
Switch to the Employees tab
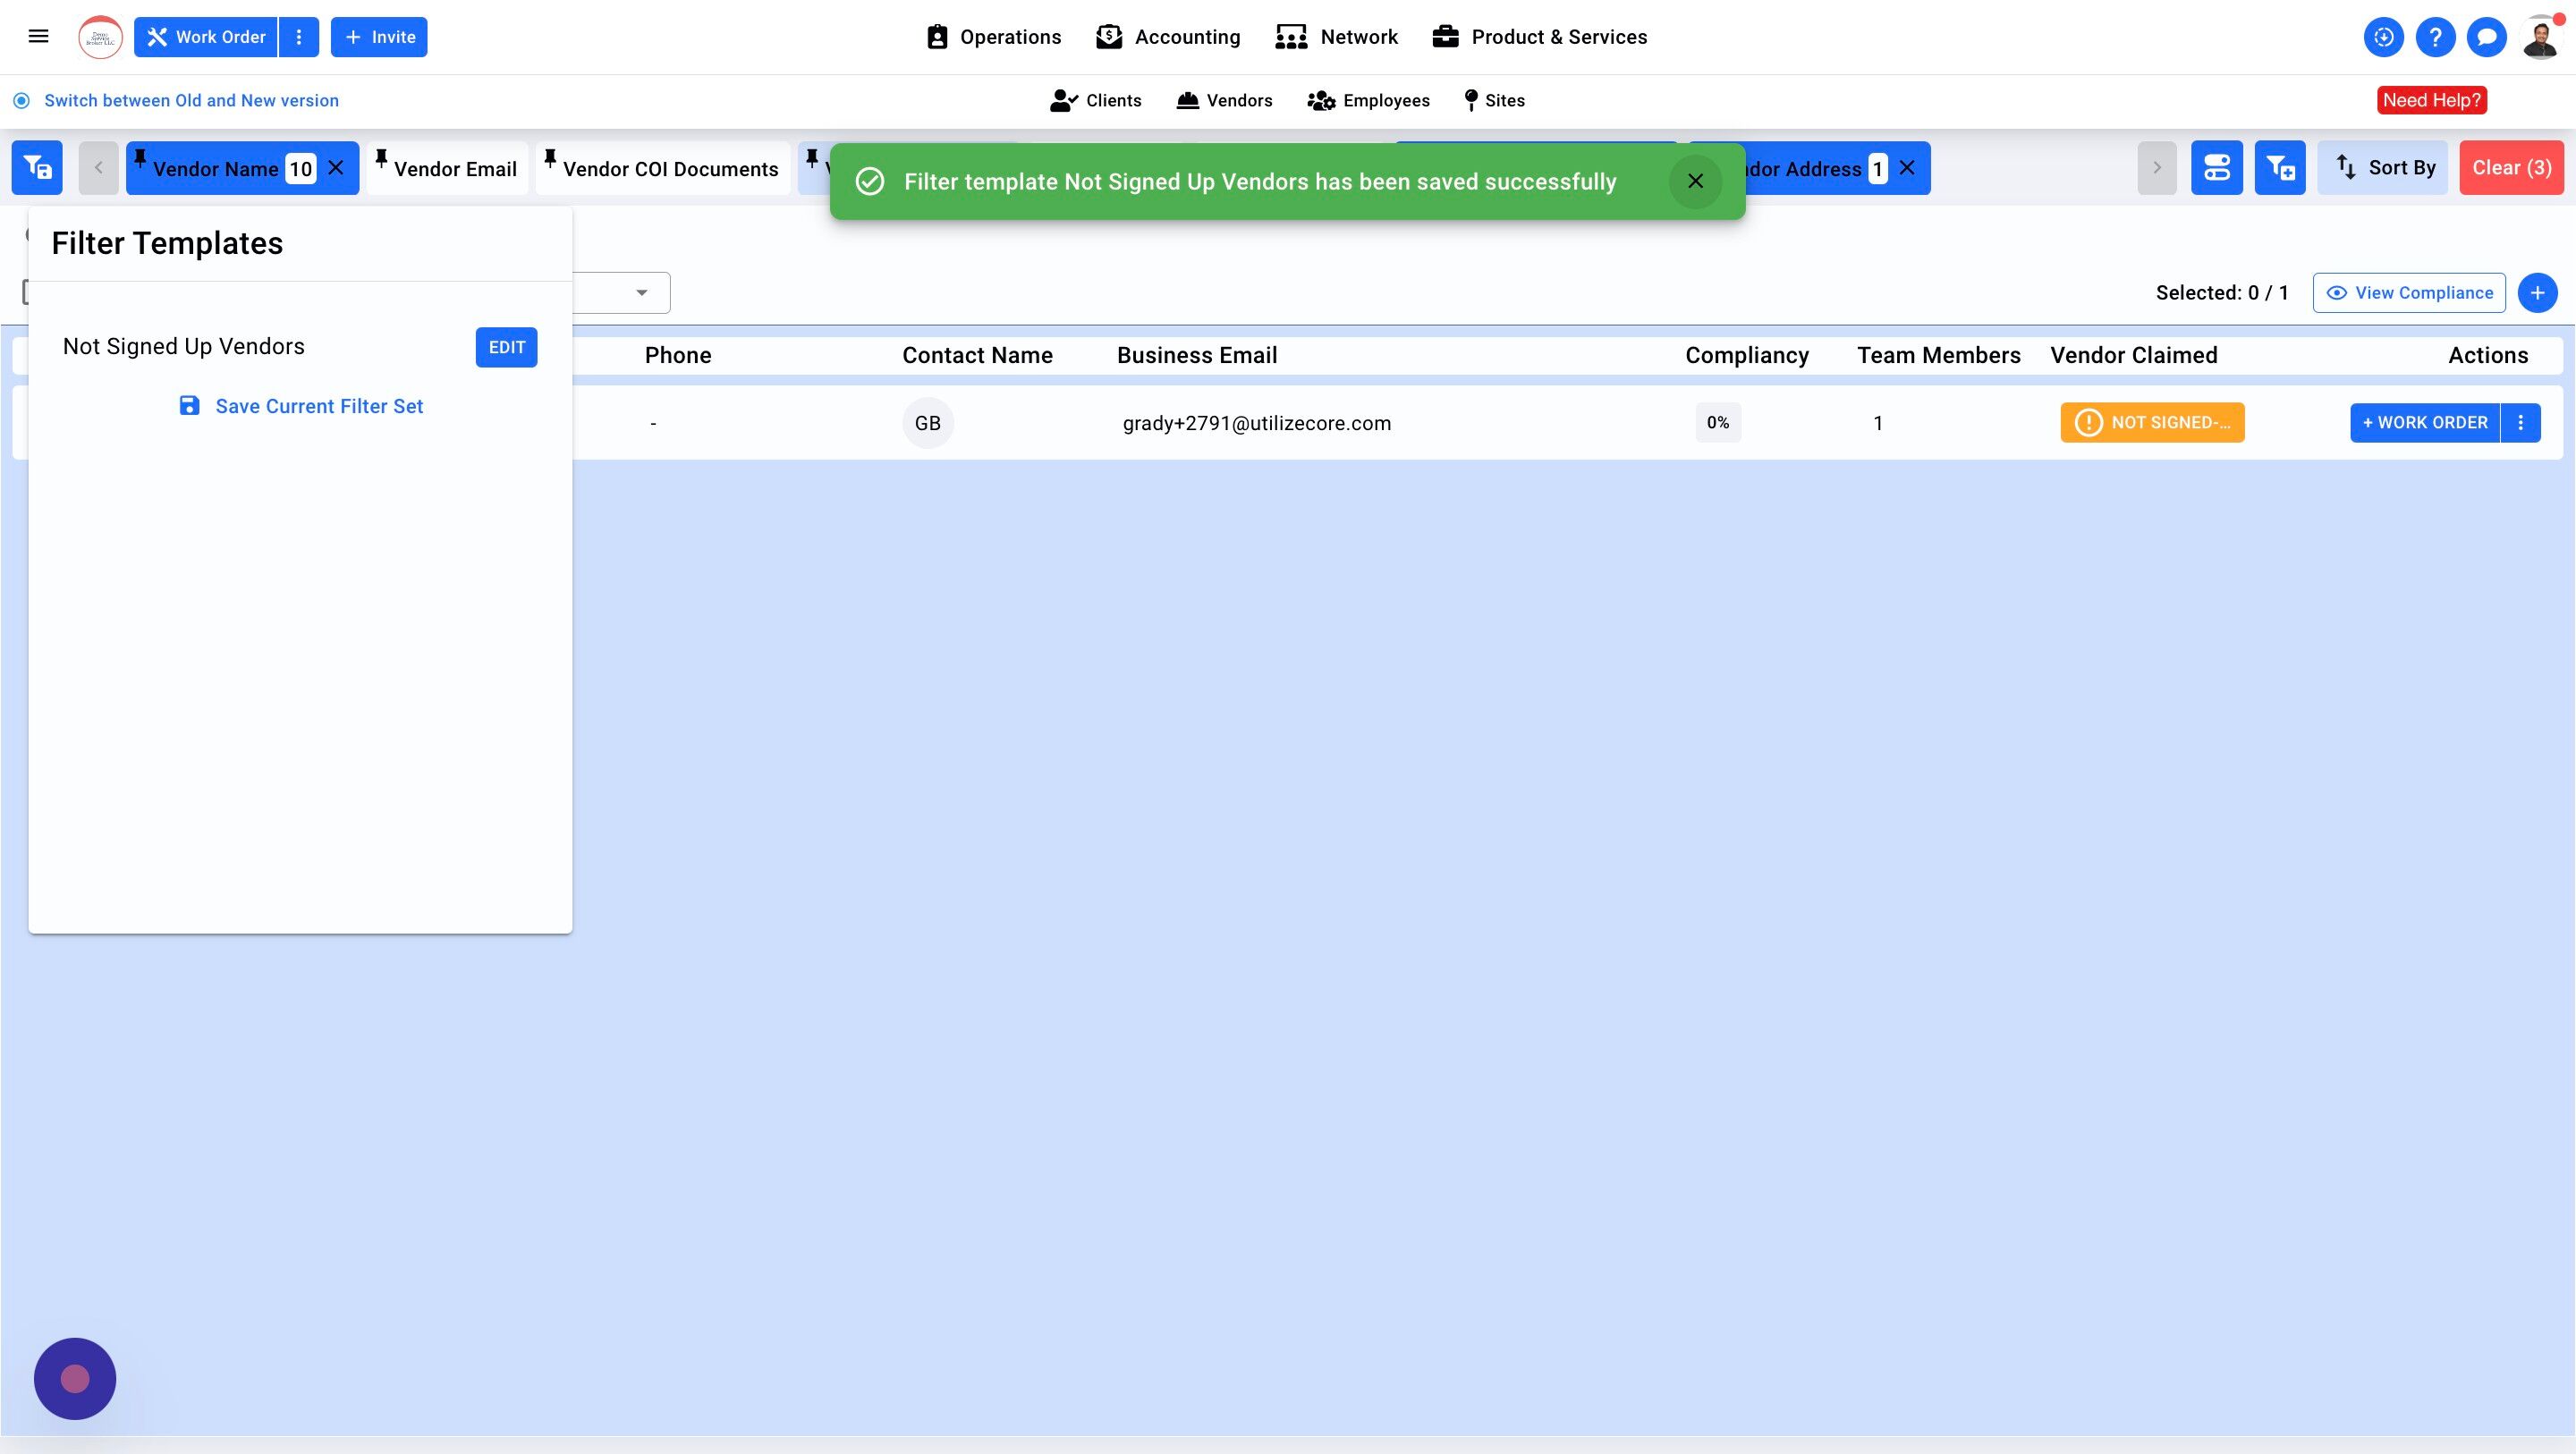(x=1368, y=101)
